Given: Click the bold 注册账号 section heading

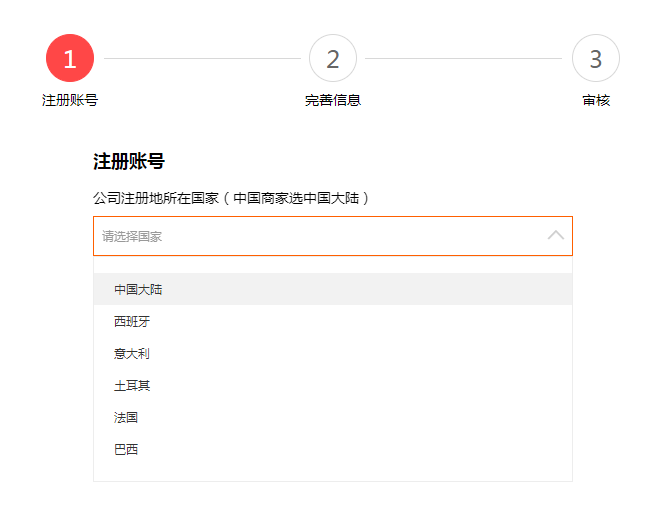Looking at the screenshot, I should coord(129,161).
